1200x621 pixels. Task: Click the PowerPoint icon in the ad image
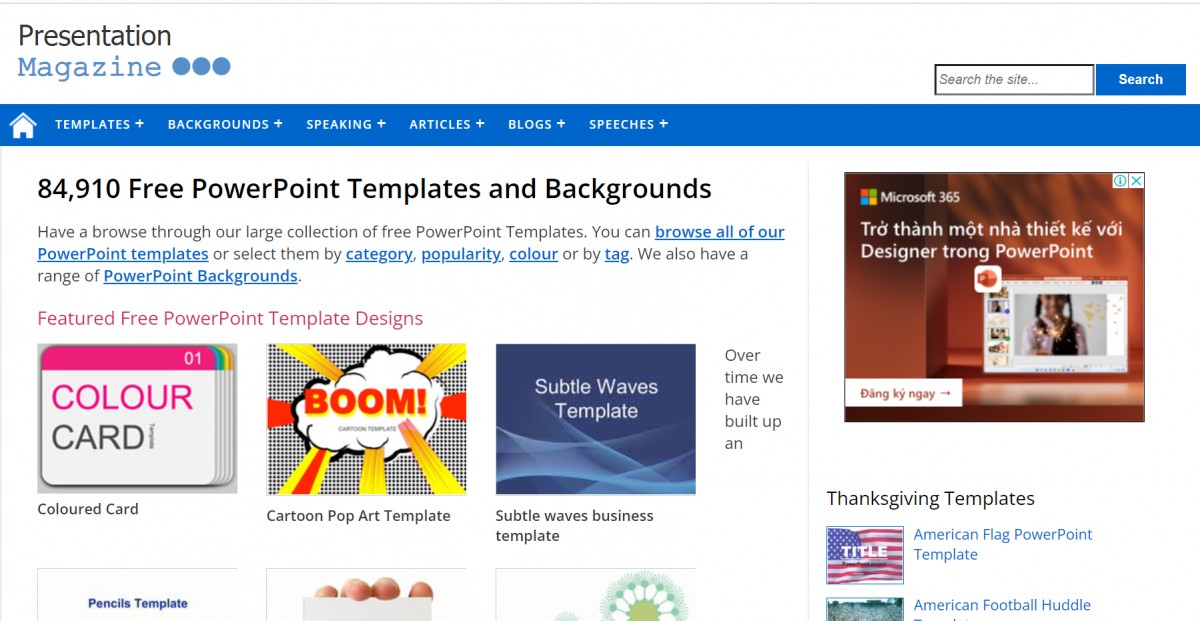pyautogui.click(x=987, y=278)
